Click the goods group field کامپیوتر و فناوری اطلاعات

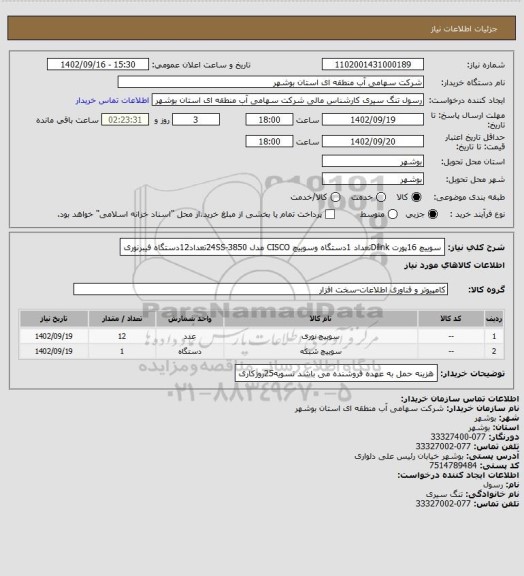[x=261, y=289]
